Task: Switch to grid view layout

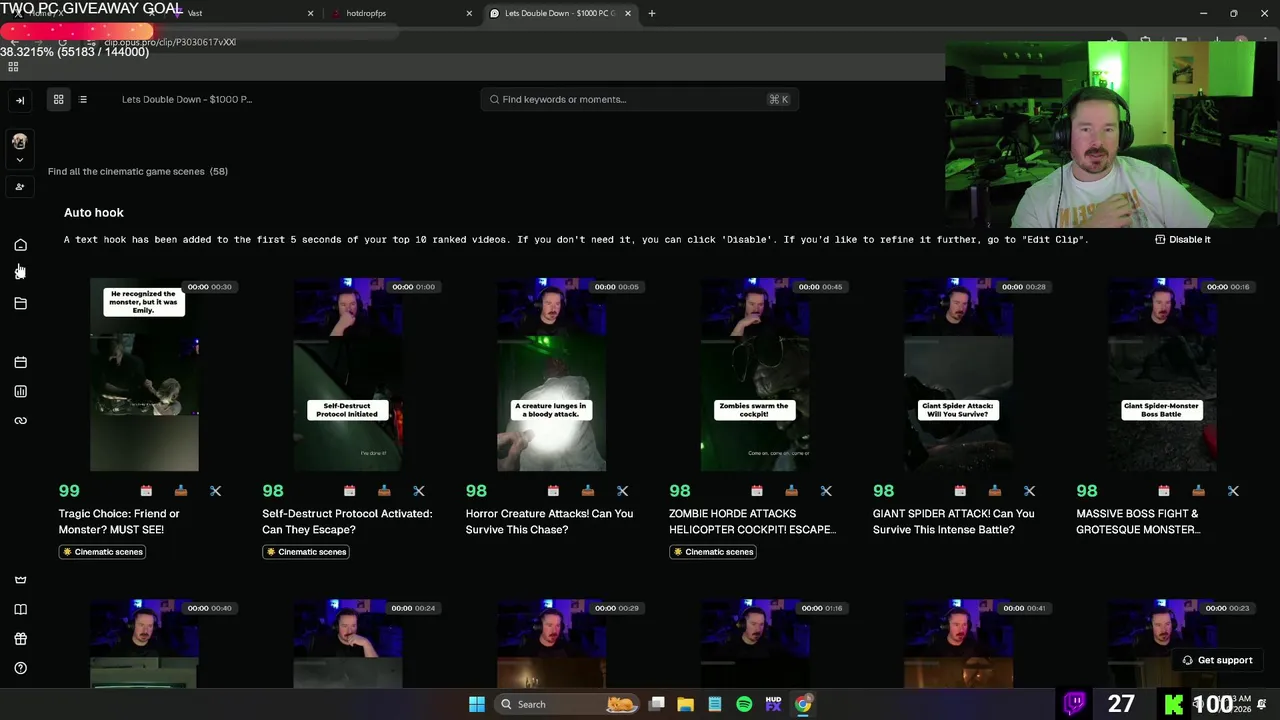Action: pyautogui.click(x=58, y=99)
